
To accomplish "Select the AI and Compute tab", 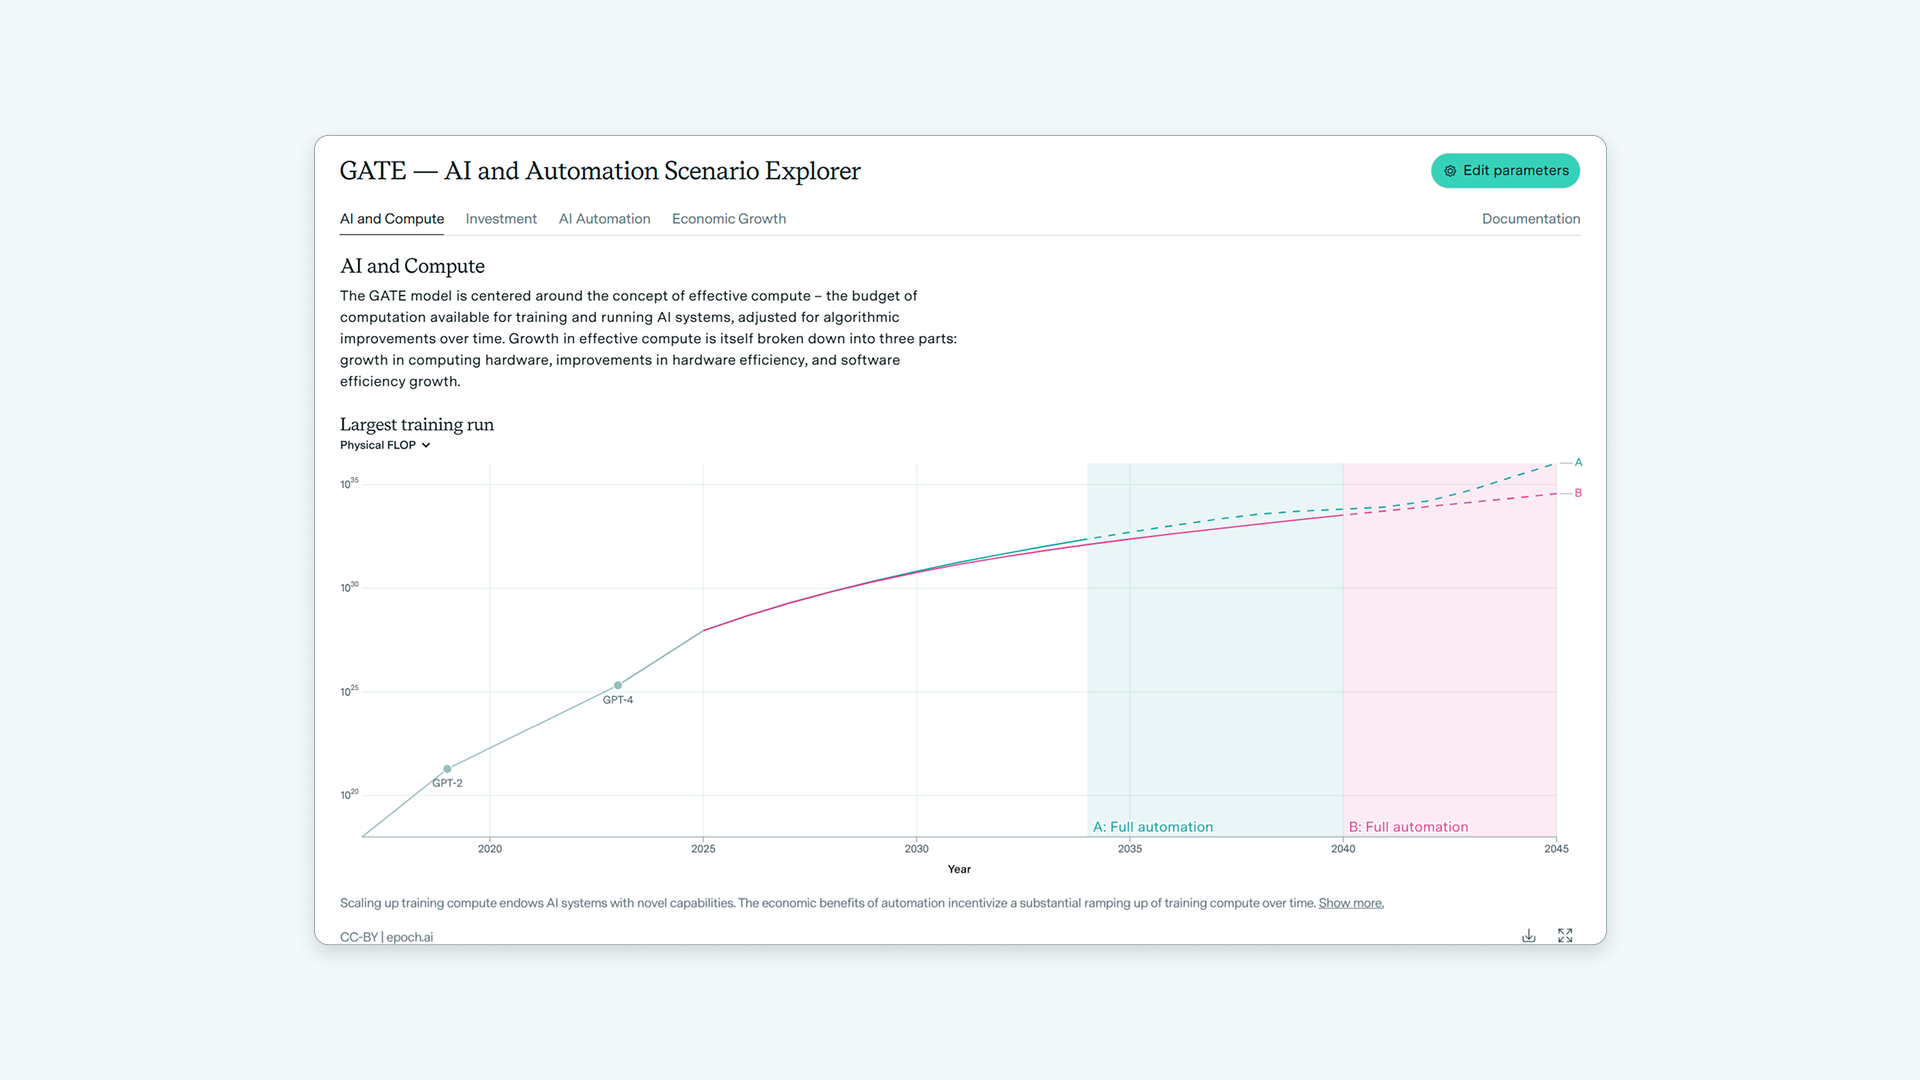I will point(392,219).
